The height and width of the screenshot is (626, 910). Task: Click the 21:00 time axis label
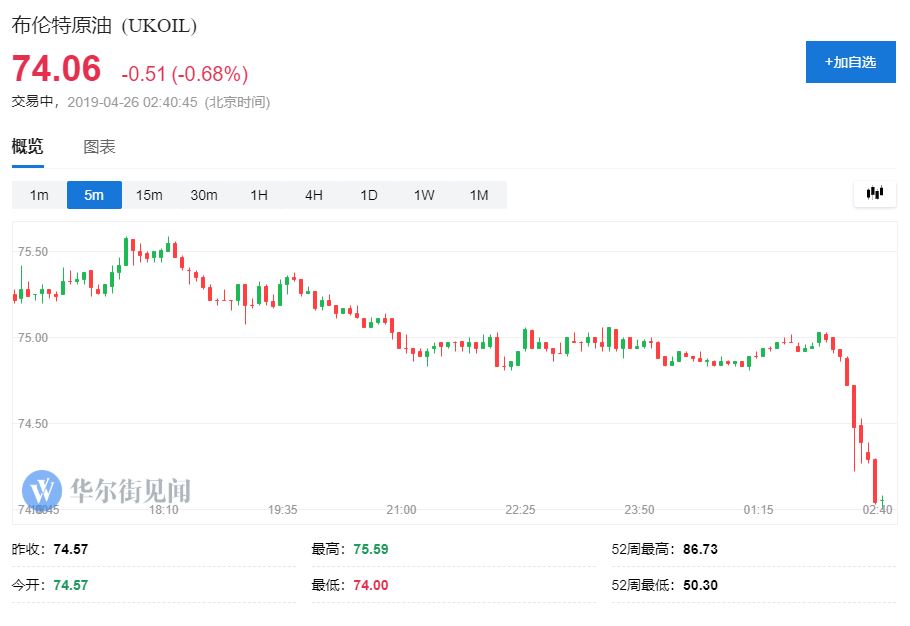point(401,510)
